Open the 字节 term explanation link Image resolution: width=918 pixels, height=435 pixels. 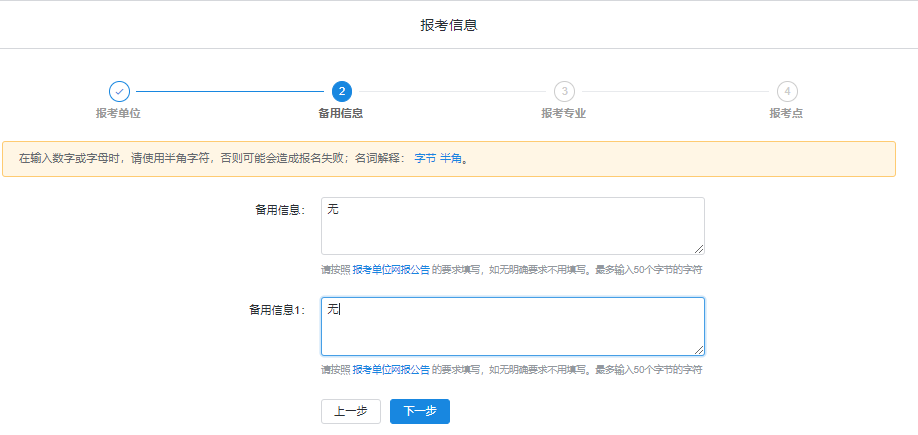click(425, 159)
